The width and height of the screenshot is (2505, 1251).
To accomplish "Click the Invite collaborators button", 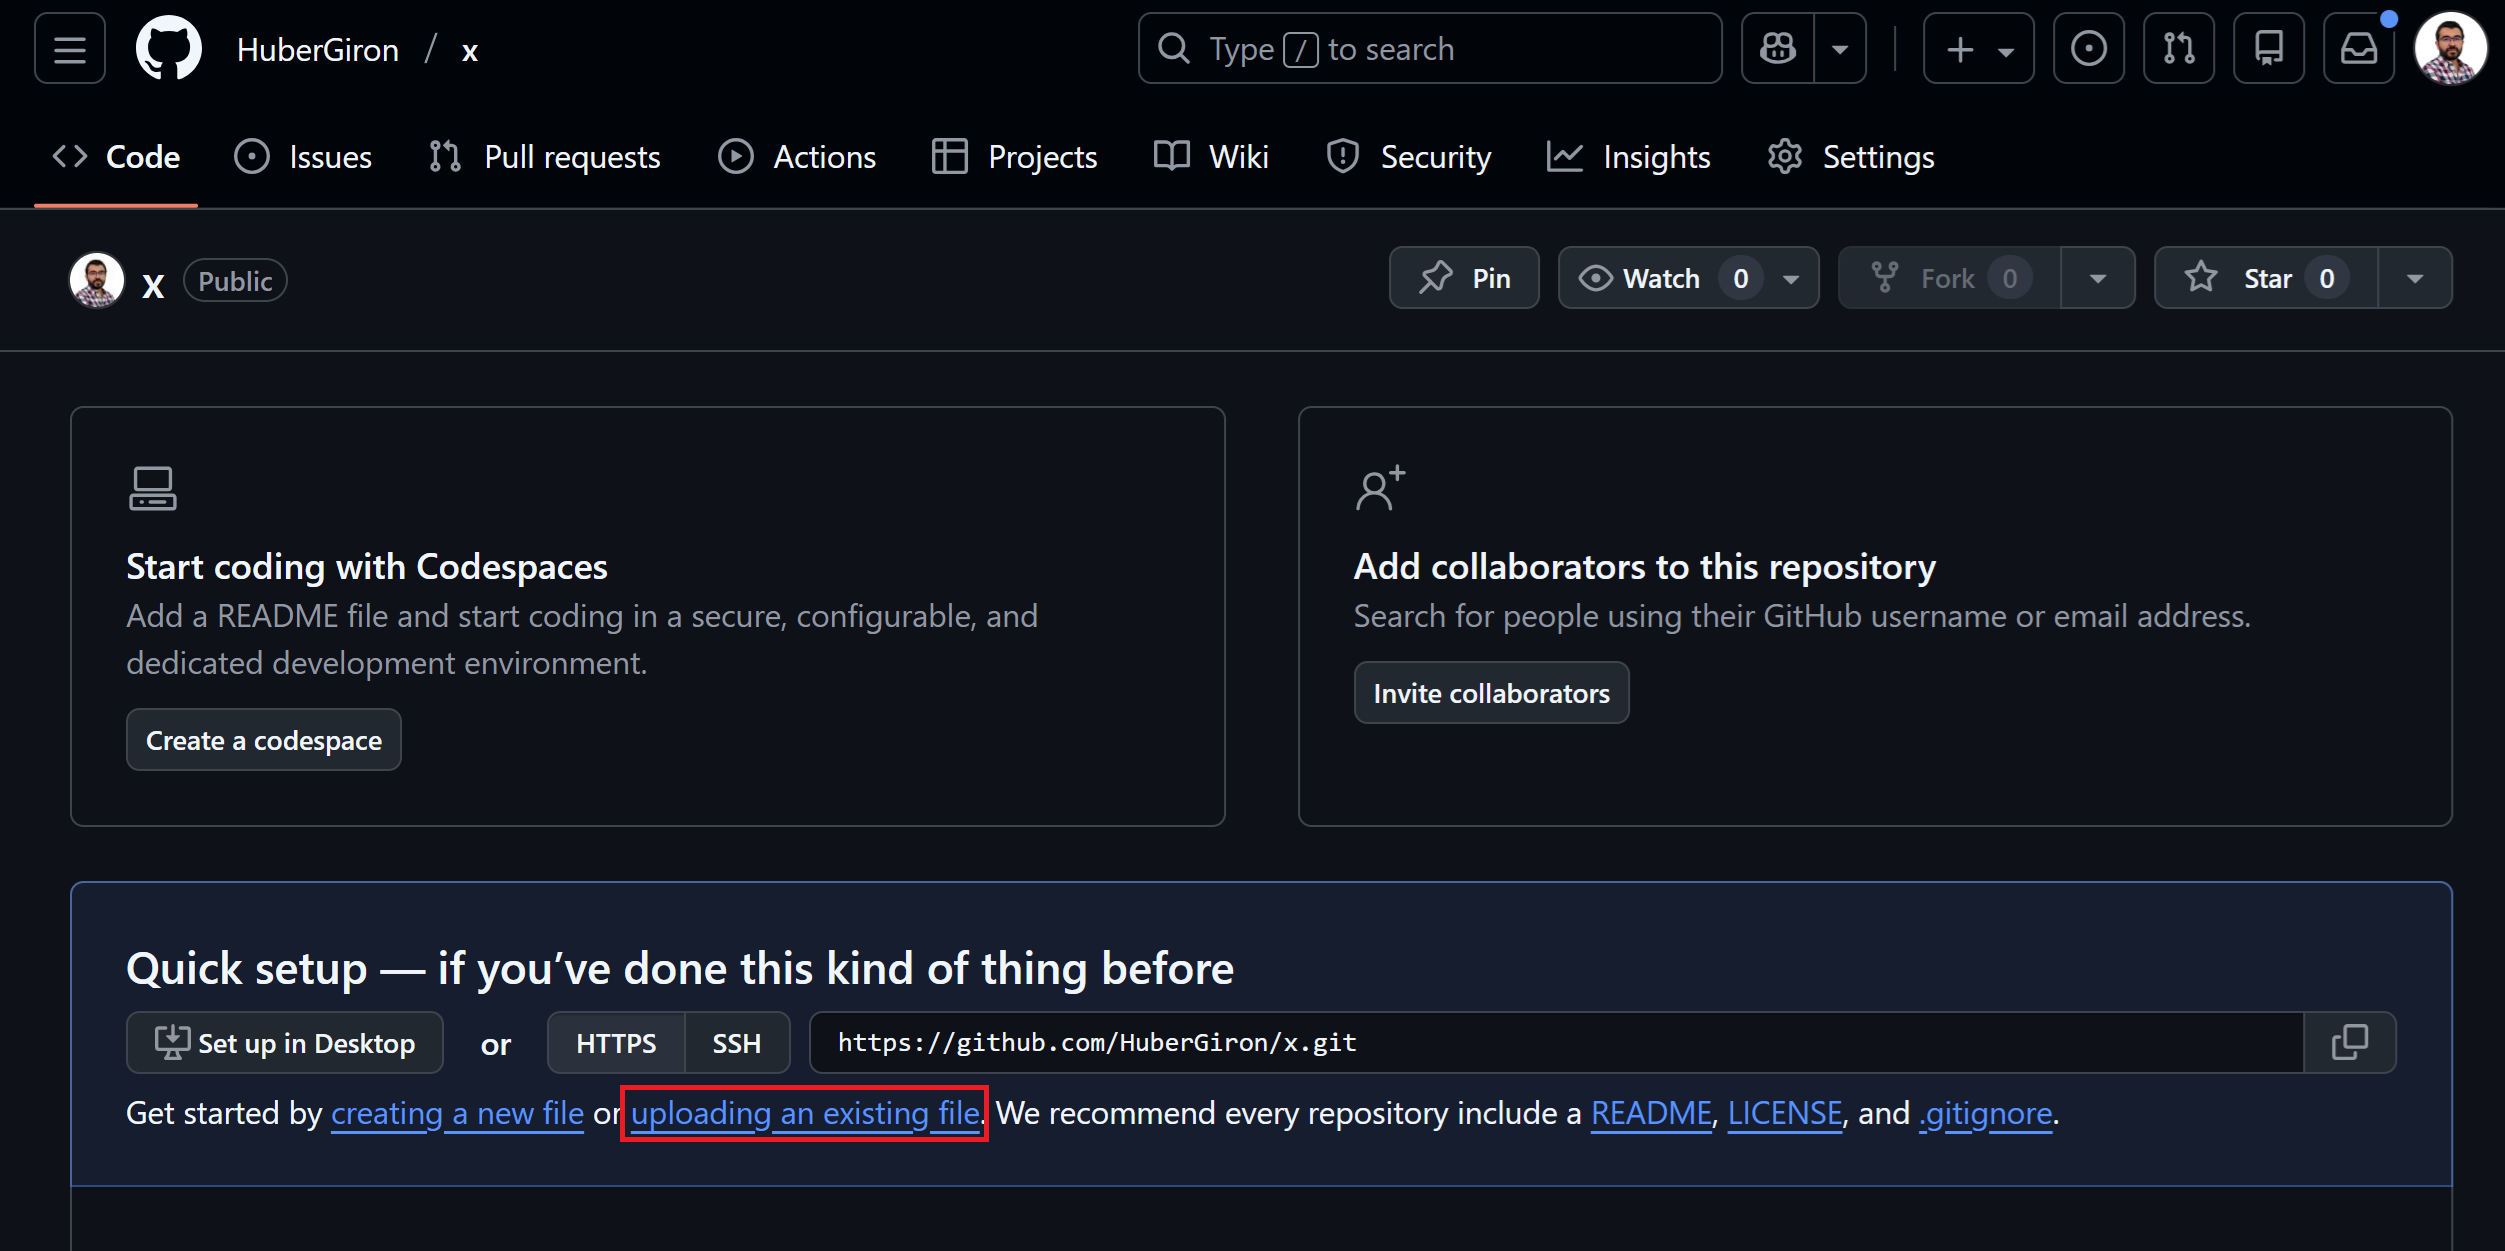I will [1491, 693].
